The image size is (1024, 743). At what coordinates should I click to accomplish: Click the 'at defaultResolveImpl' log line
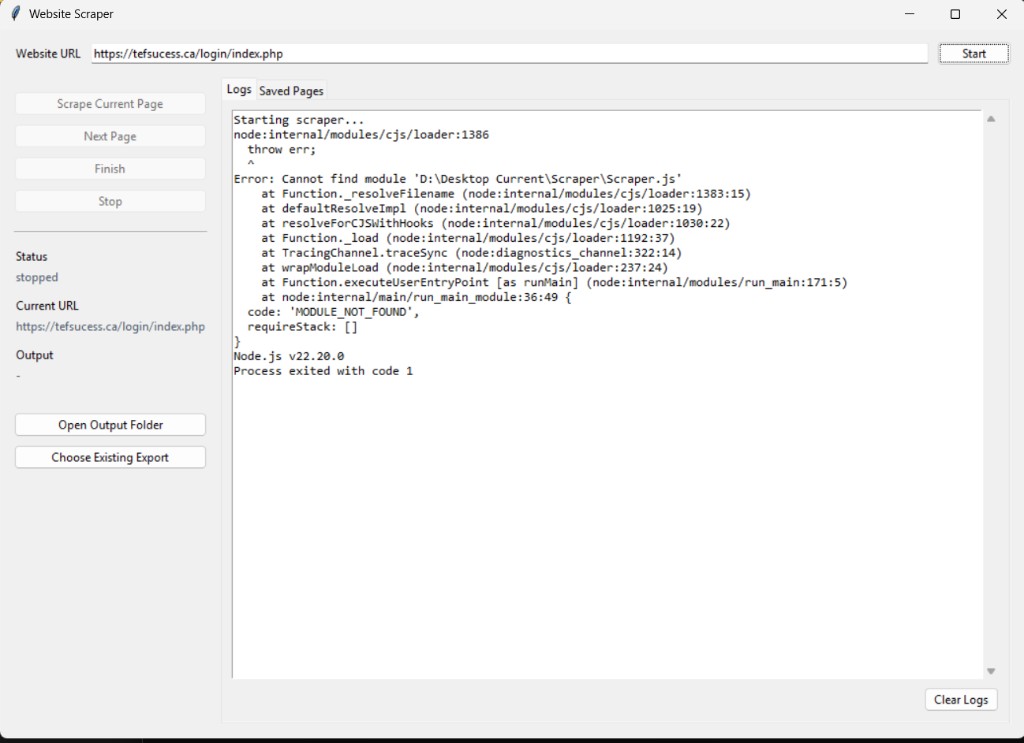tap(482, 209)
